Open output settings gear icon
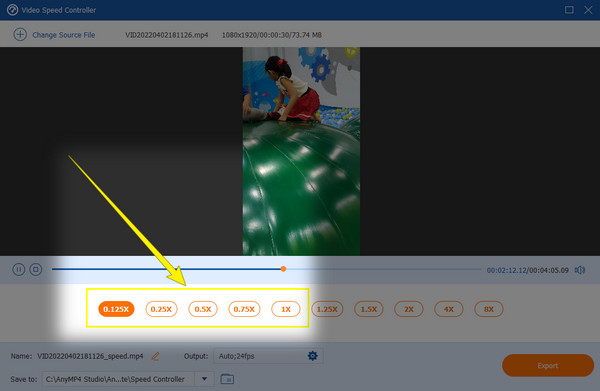Screen dimensions: 600x391 [x=313, y=356]
